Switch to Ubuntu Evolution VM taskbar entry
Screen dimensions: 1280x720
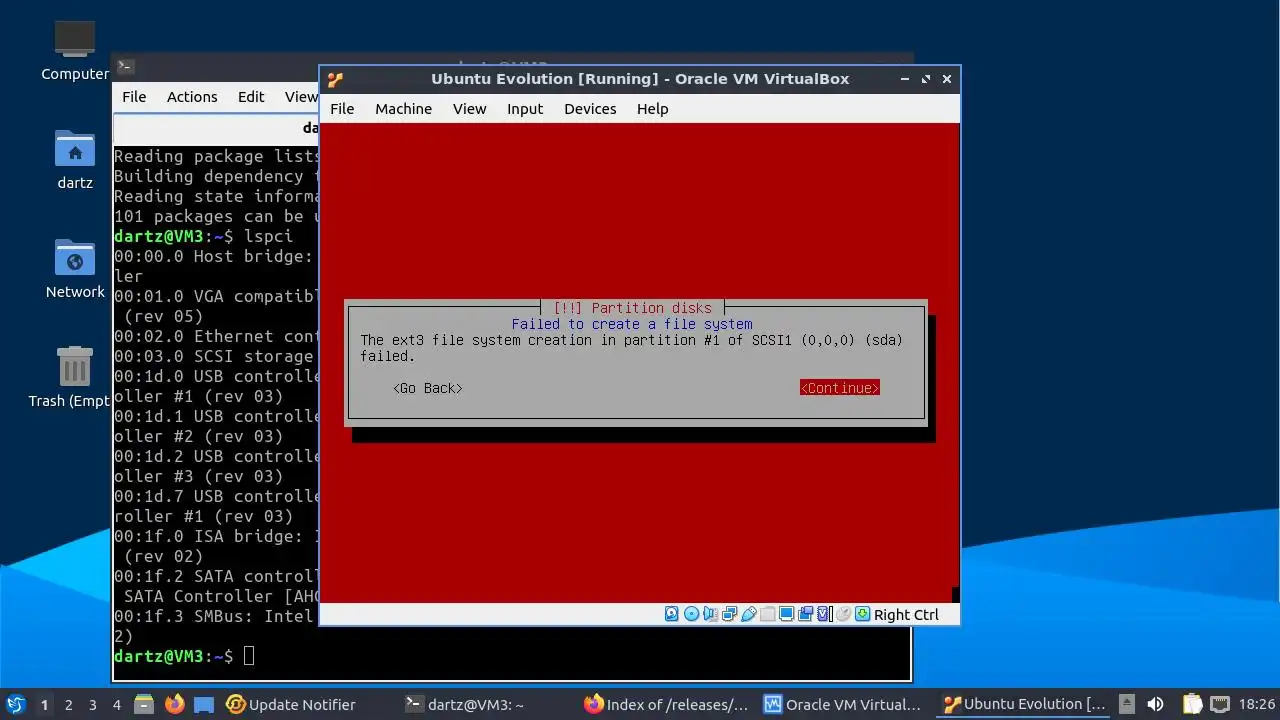[x=1025, y=704]
